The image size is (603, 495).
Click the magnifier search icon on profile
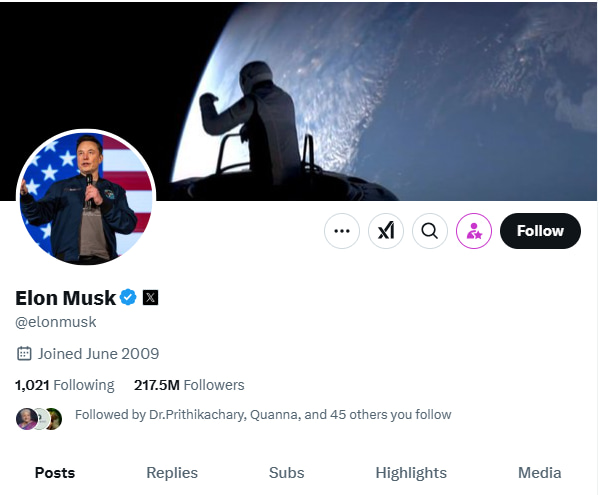[430, 231]
